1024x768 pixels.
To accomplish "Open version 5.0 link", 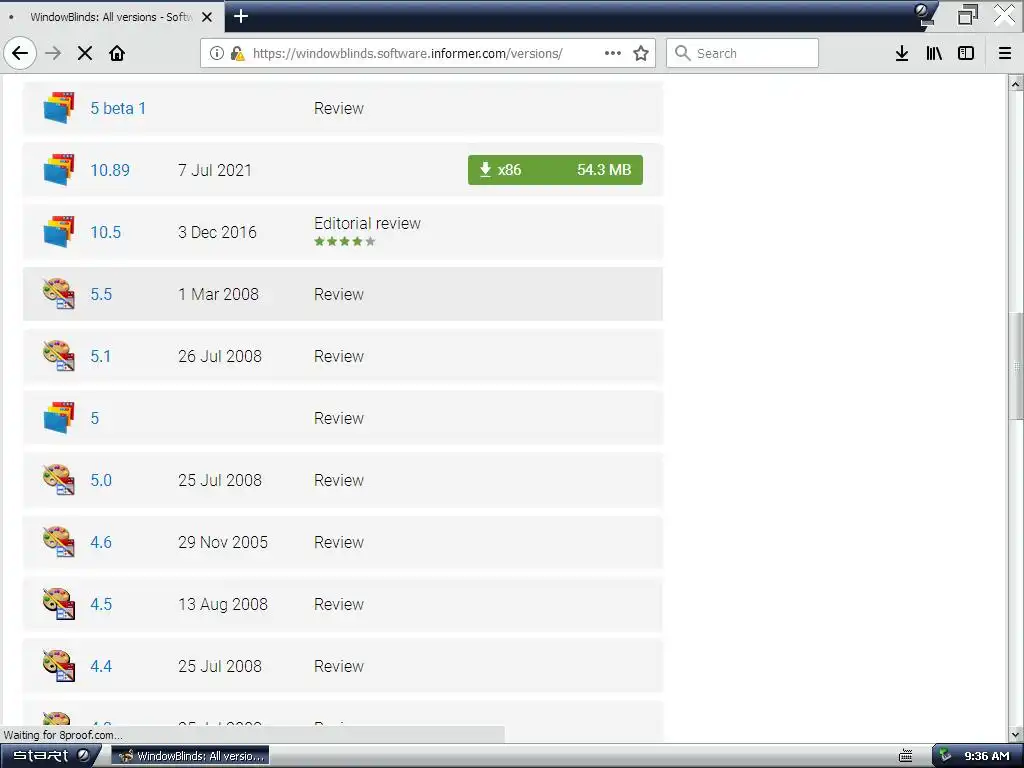I will coord(101,481).
